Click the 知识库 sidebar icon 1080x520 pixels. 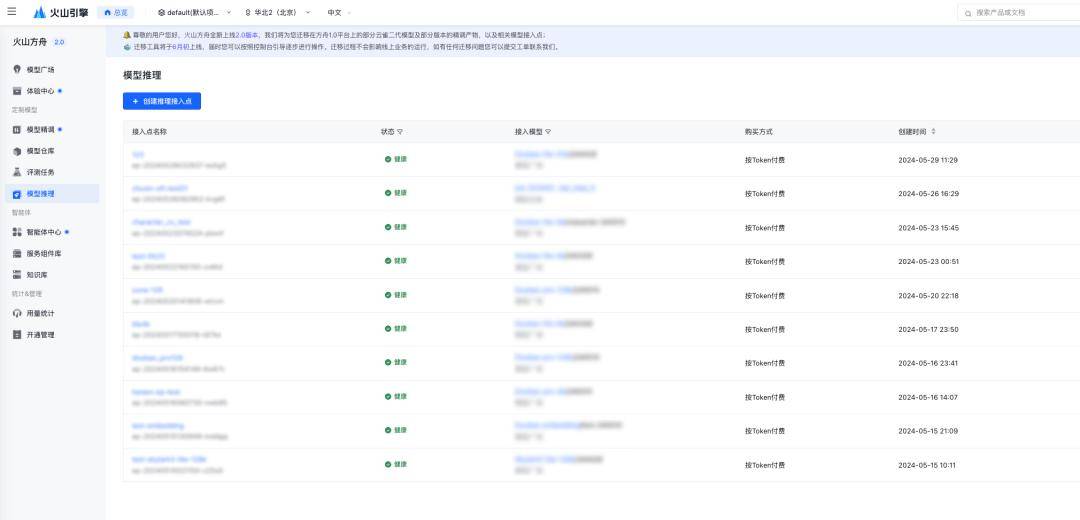click(17, 275)
